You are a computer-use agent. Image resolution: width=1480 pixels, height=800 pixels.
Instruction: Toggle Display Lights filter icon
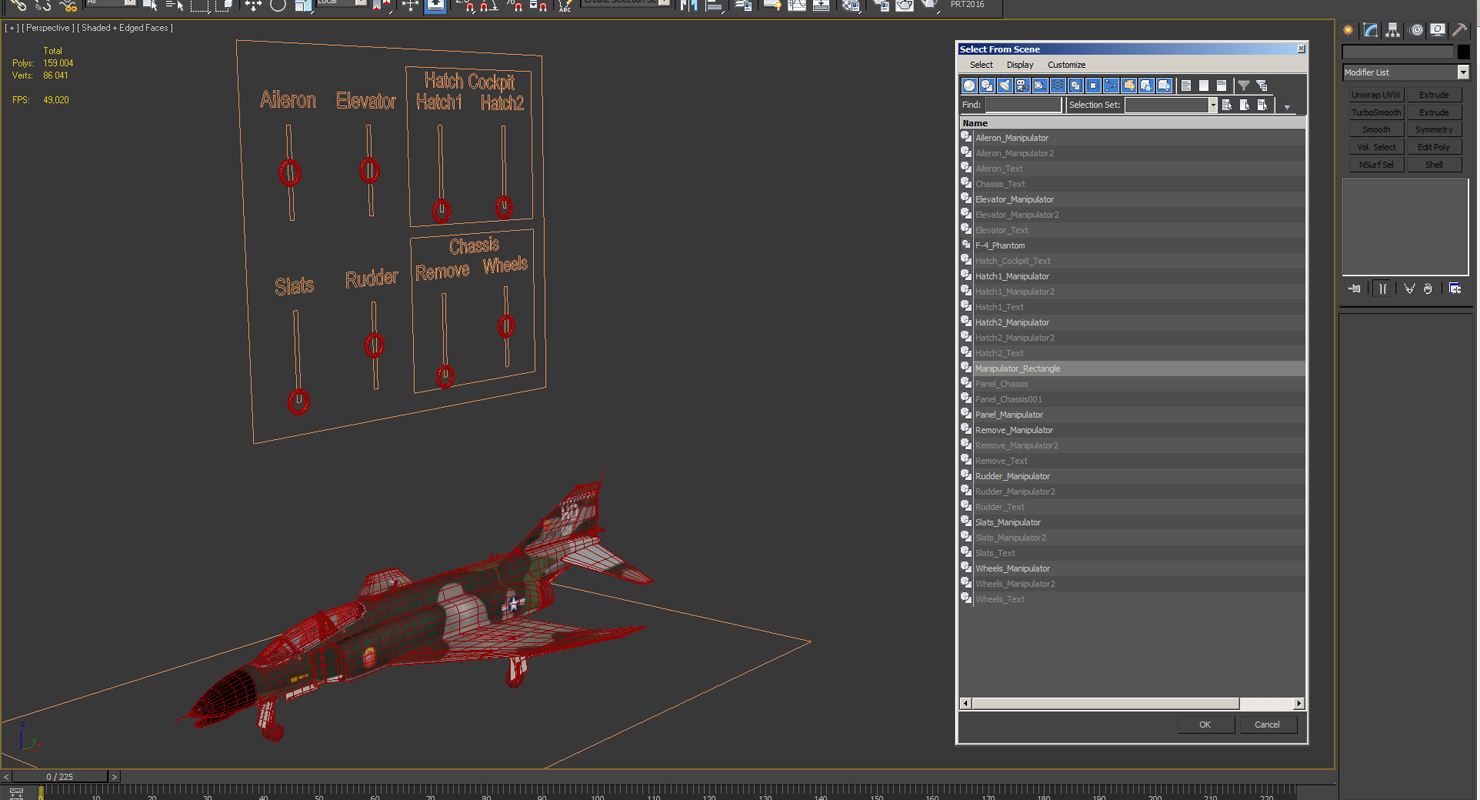(1005, 86)
